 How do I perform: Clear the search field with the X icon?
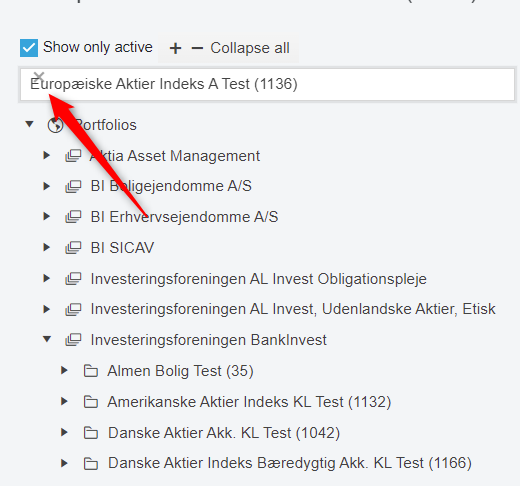pyautogui.click(x=39, y=76)
